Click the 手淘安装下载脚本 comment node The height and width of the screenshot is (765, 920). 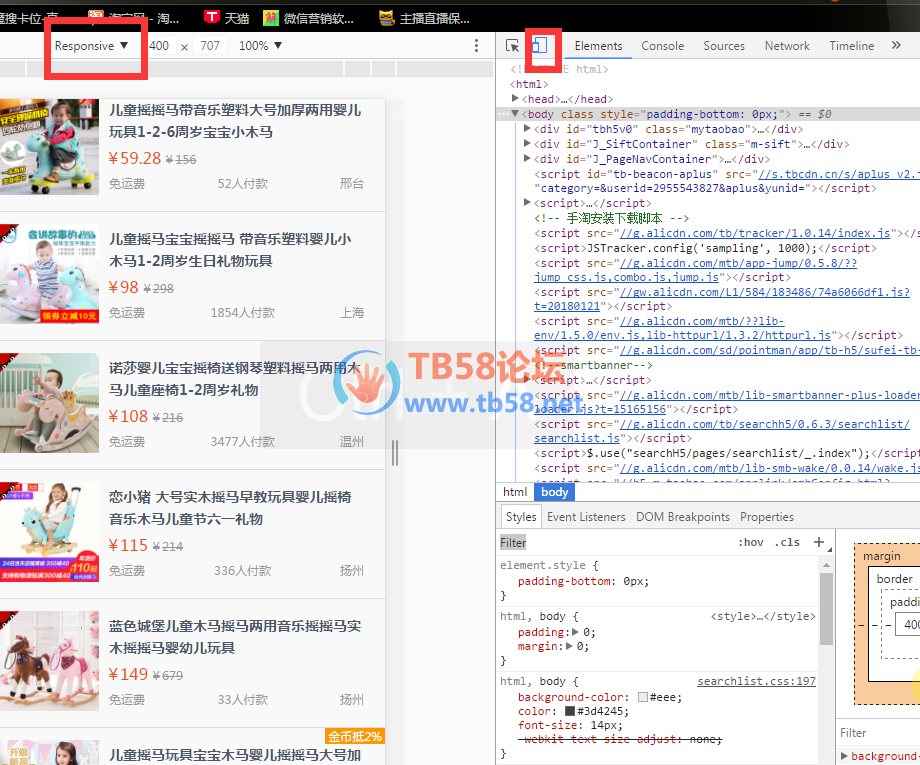pyautogui.click(x=611, y=218)
